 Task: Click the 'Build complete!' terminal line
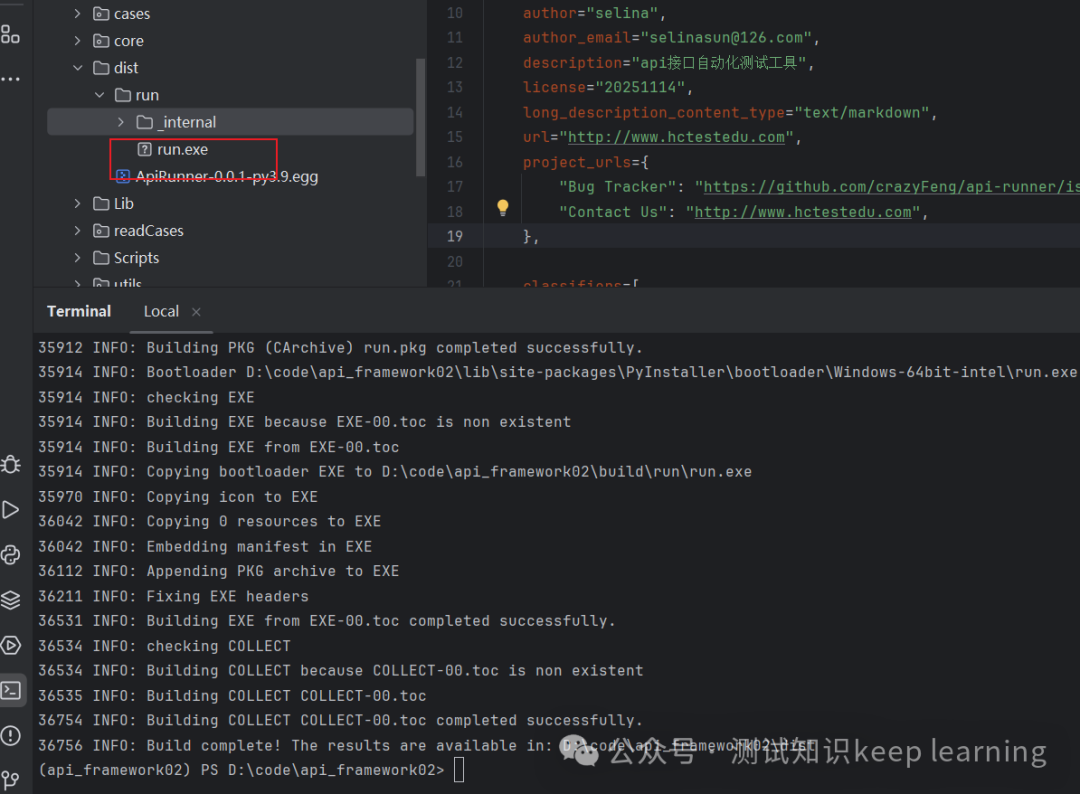point(426,745)
